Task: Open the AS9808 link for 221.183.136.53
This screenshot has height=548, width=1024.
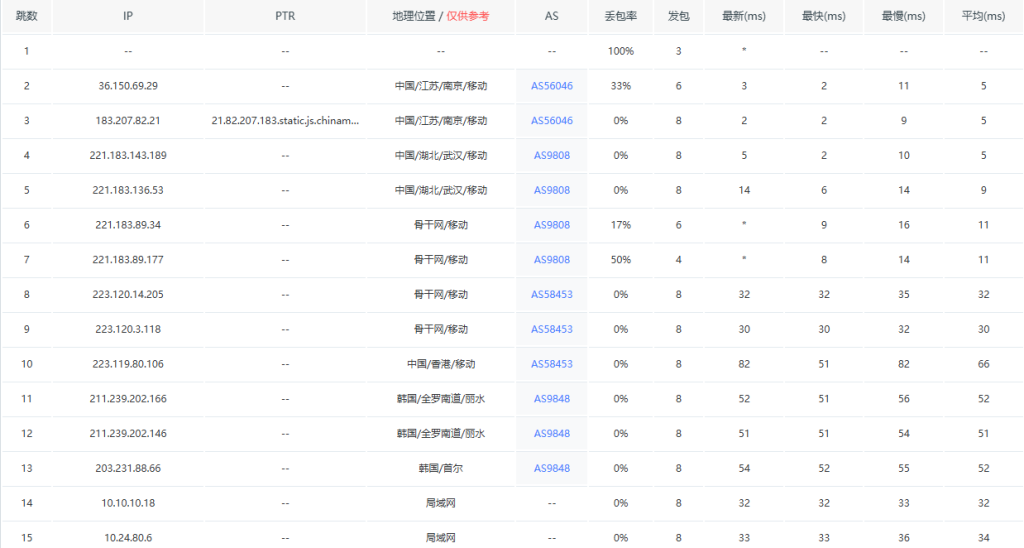Action: click(x=551, y=190)
